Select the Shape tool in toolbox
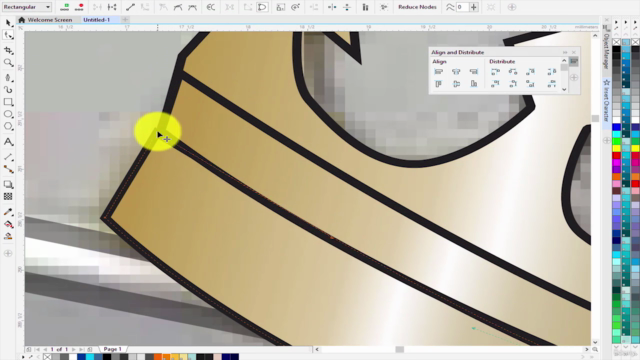The width and height of the screenshot is (640, 360). point(8,36)
